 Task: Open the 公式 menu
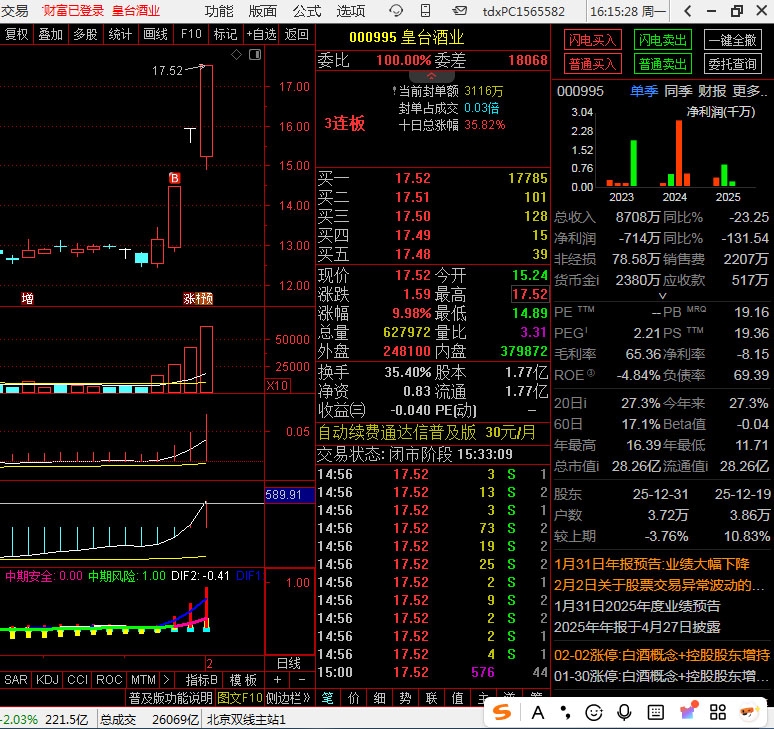(x=307, y=10)
